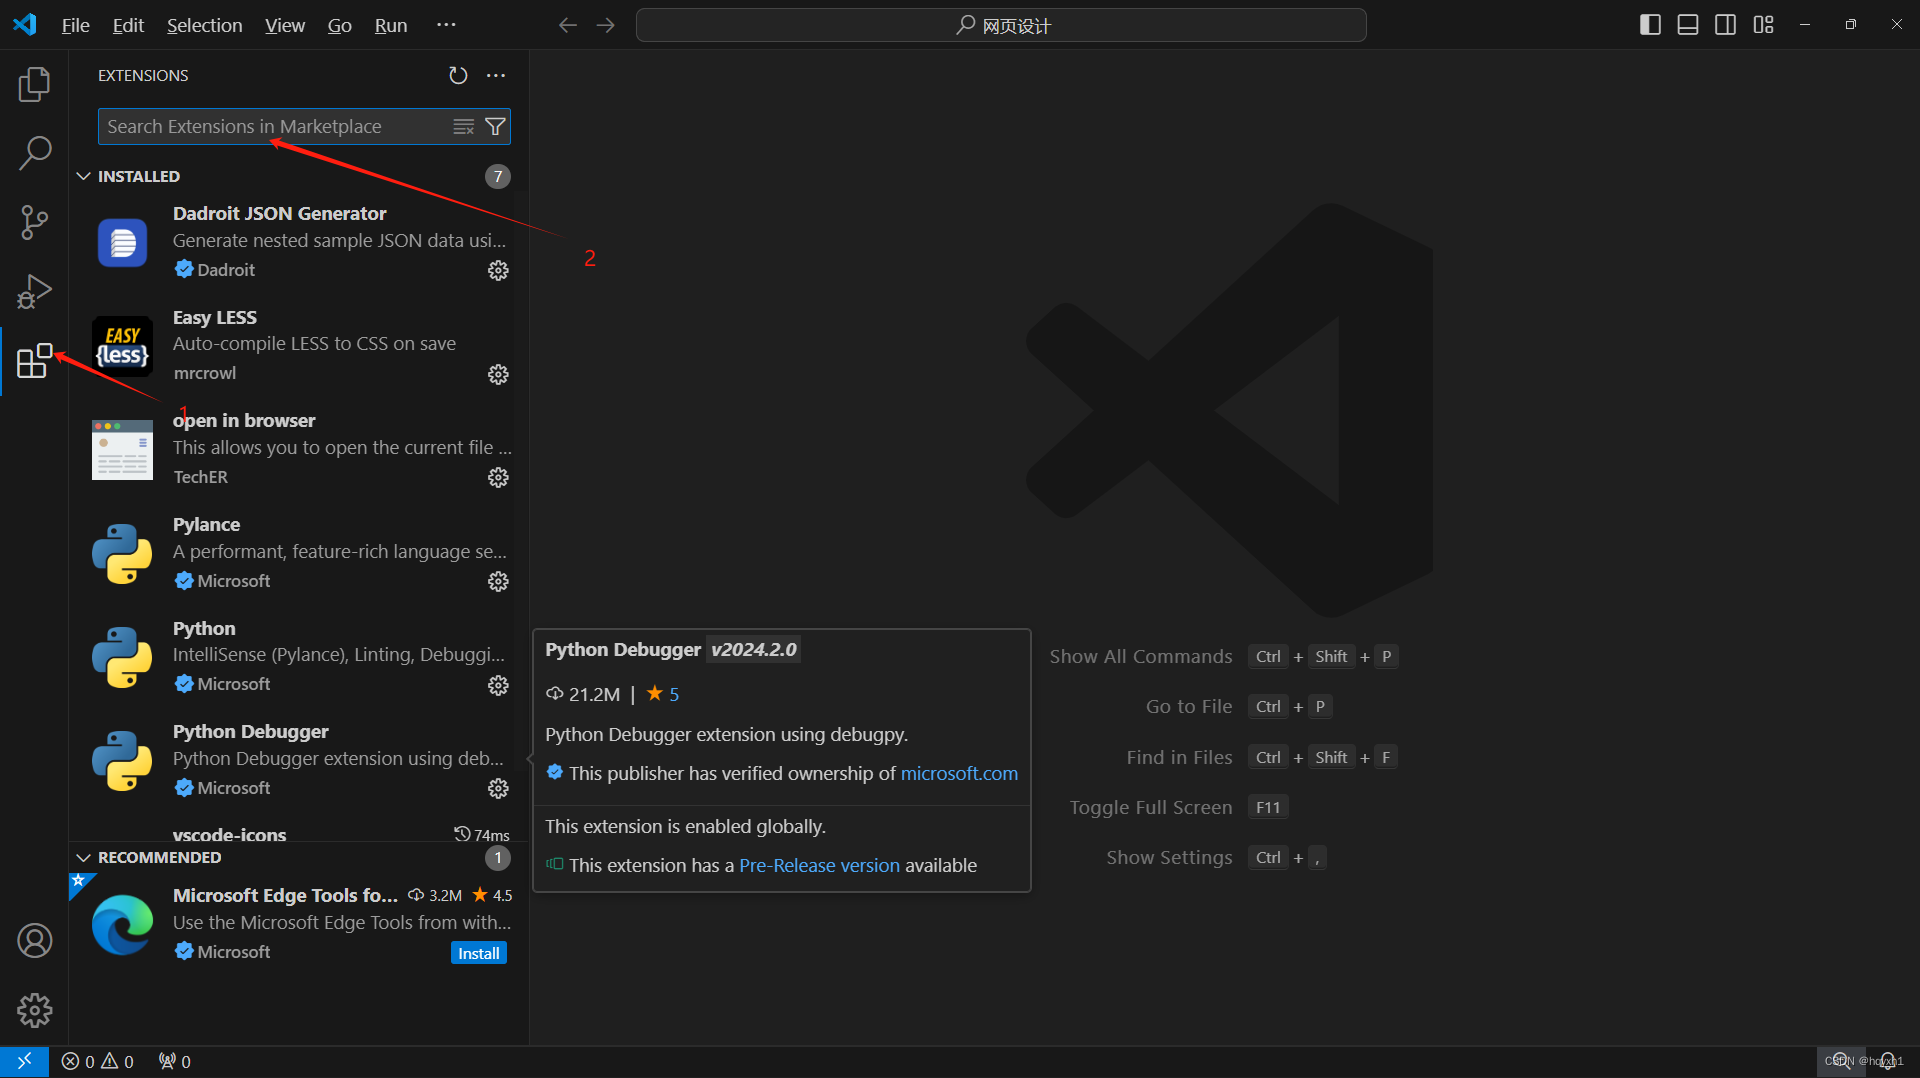
Task: Open the Search view in activity bar
Action: coord(34,153)
